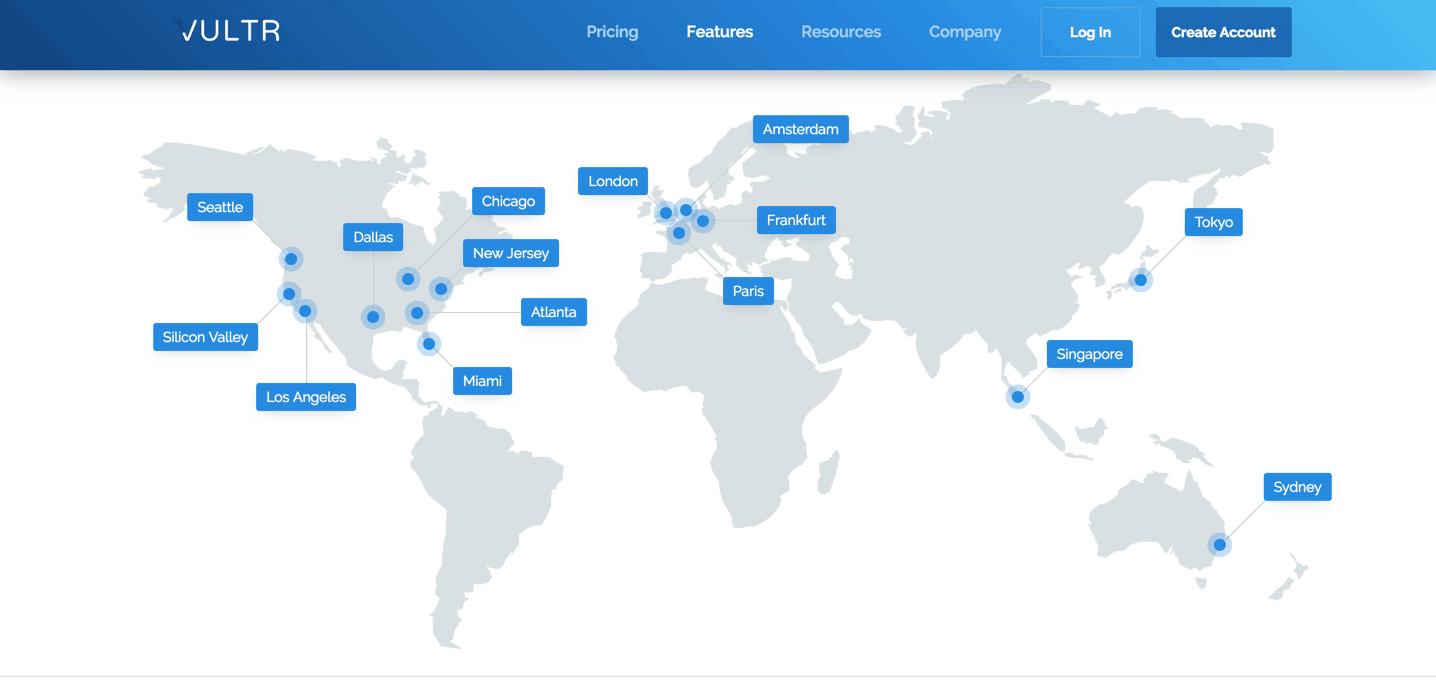Select the Seattle location label

point(220,207)
